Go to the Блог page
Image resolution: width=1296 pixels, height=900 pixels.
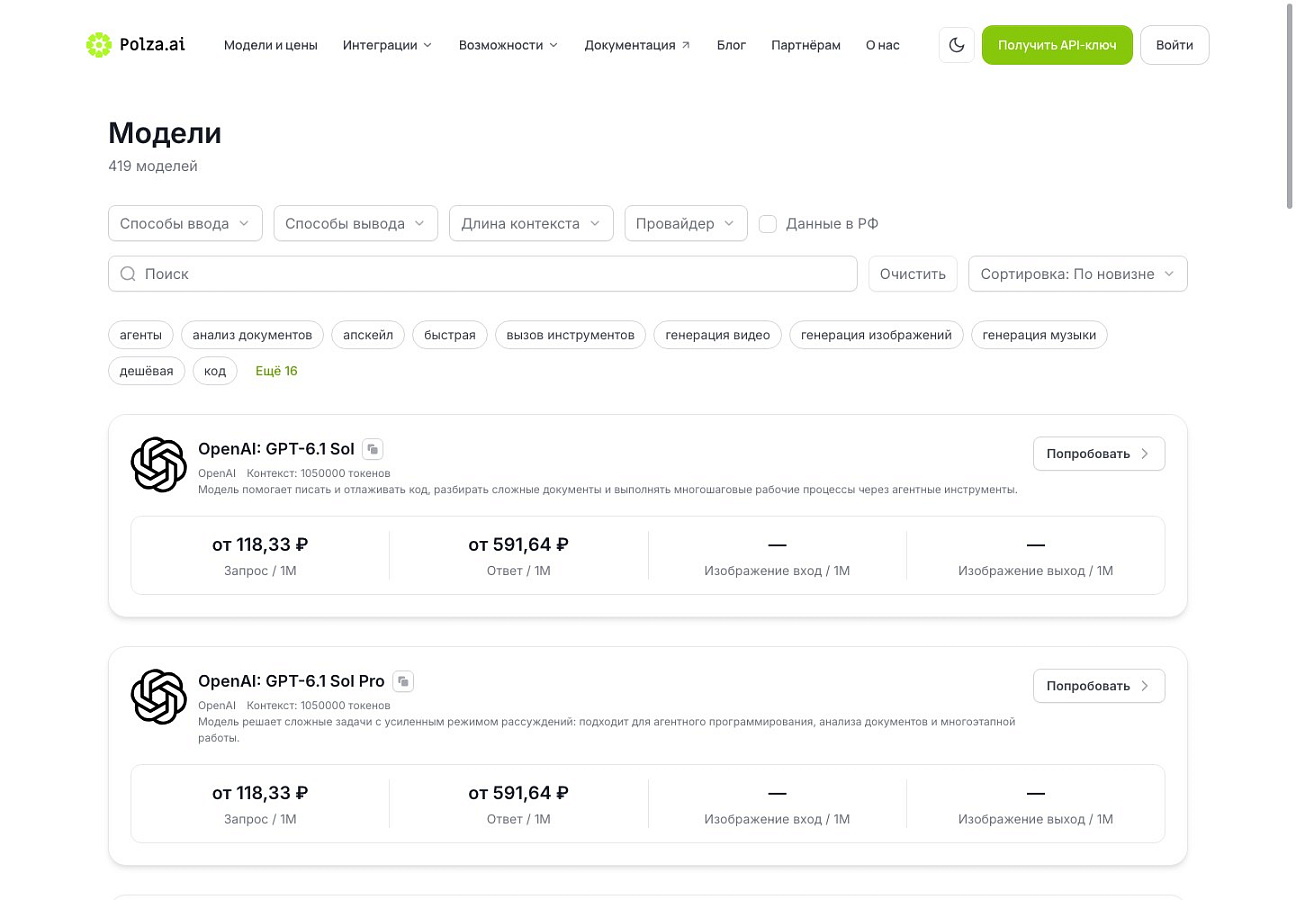[732, 45]
